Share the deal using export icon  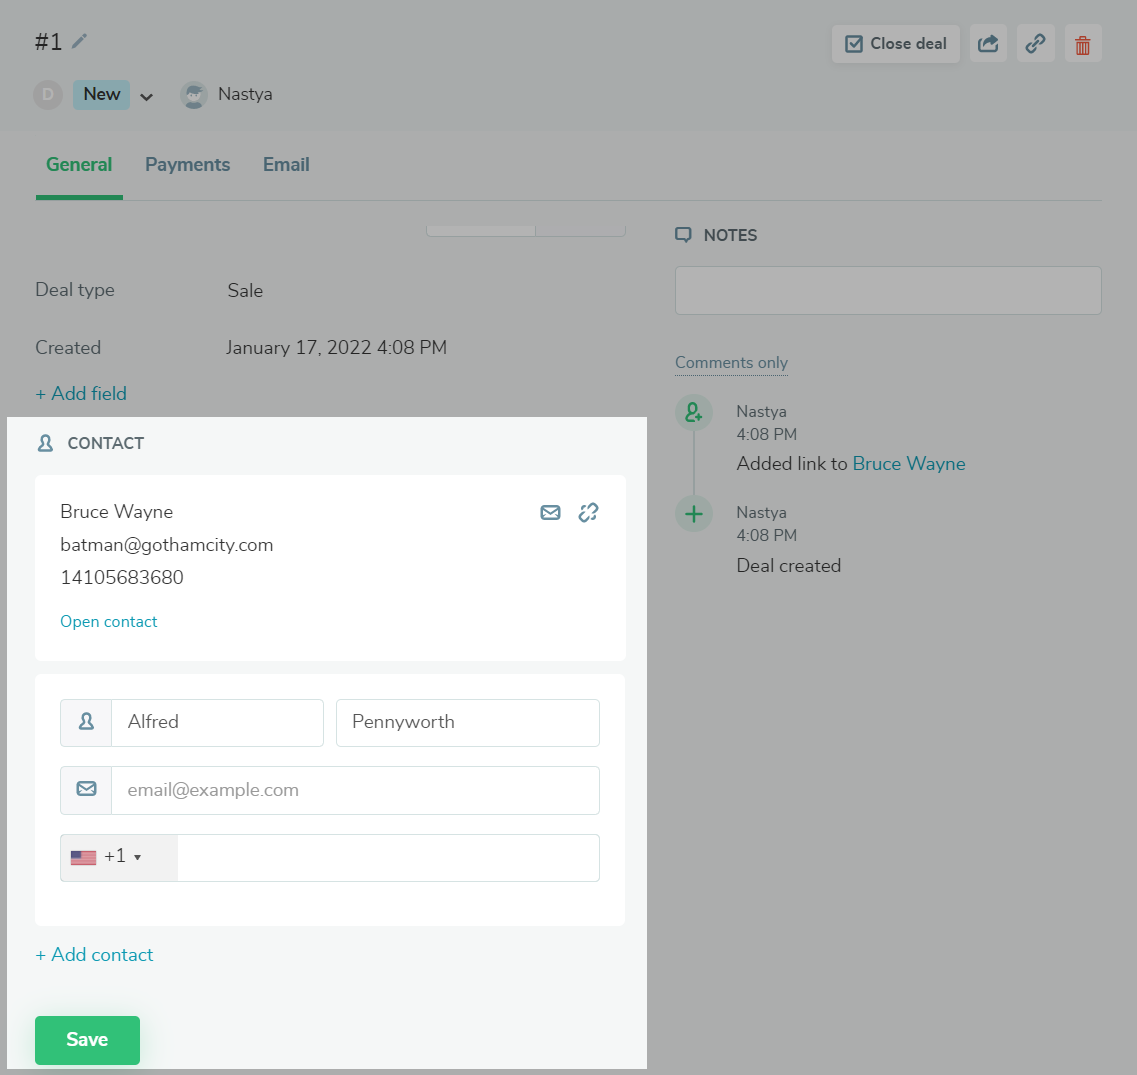point(988,44)
